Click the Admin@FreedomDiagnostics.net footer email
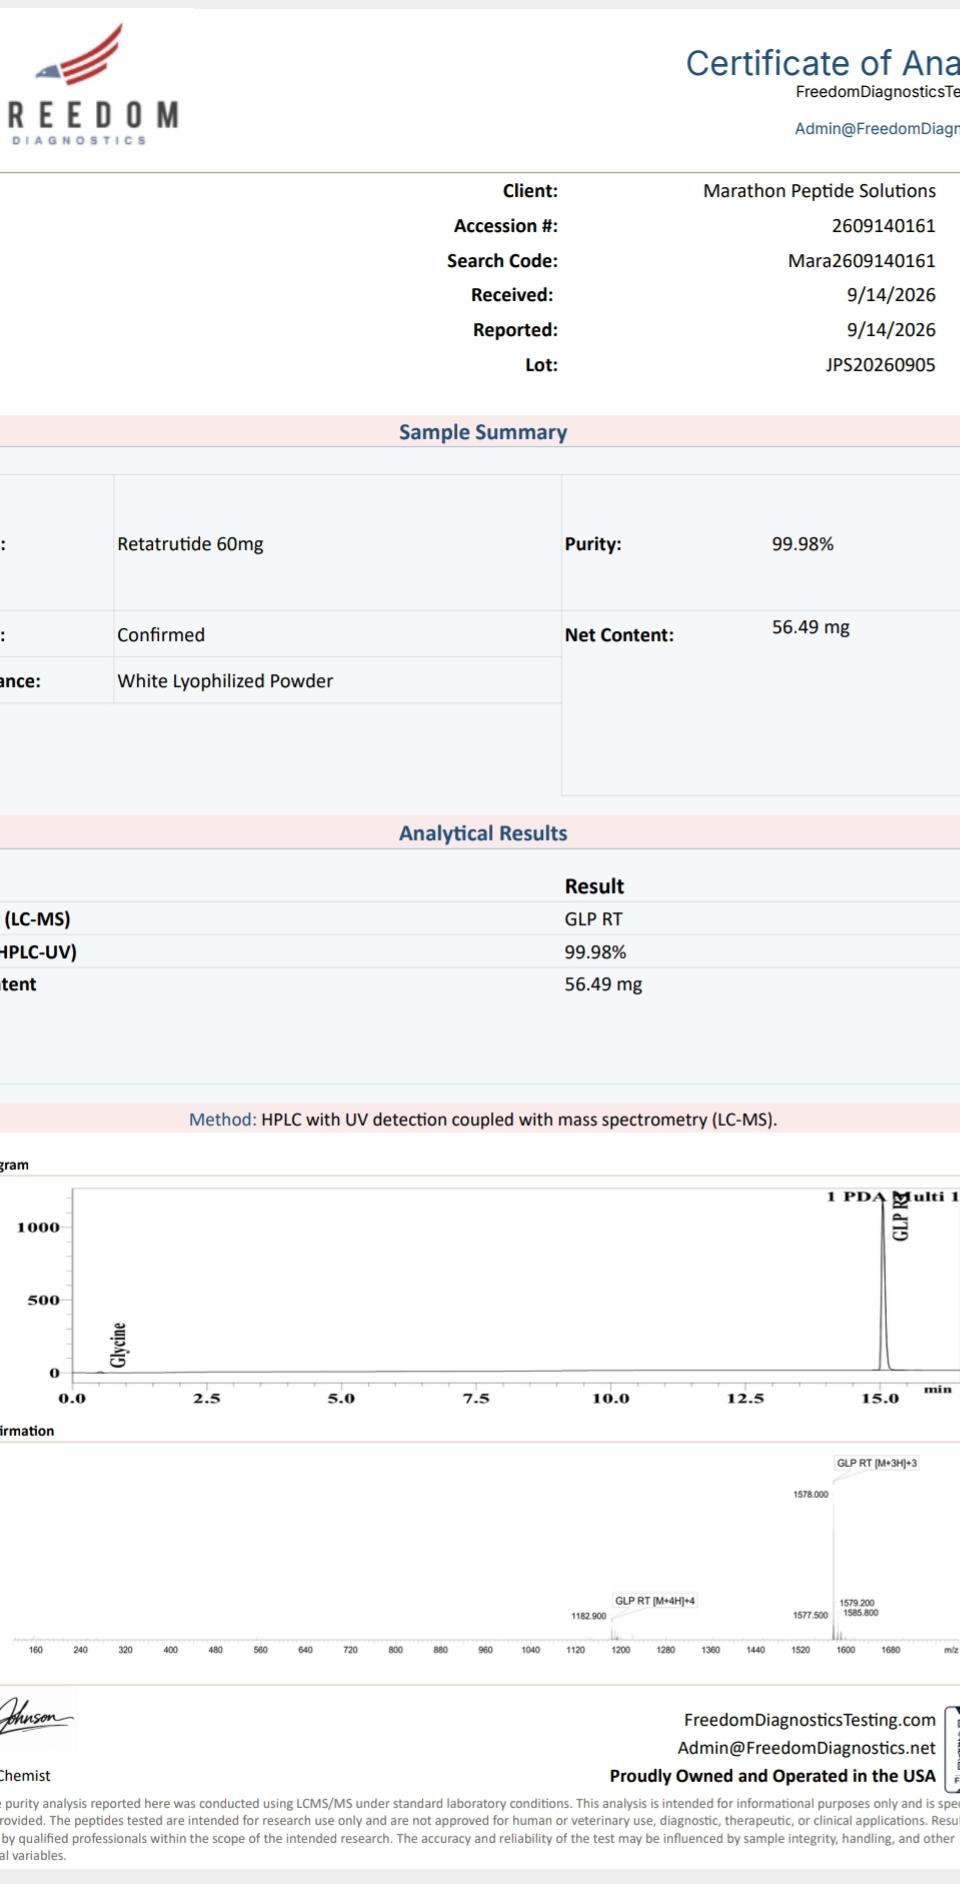 click(807, 1748)
